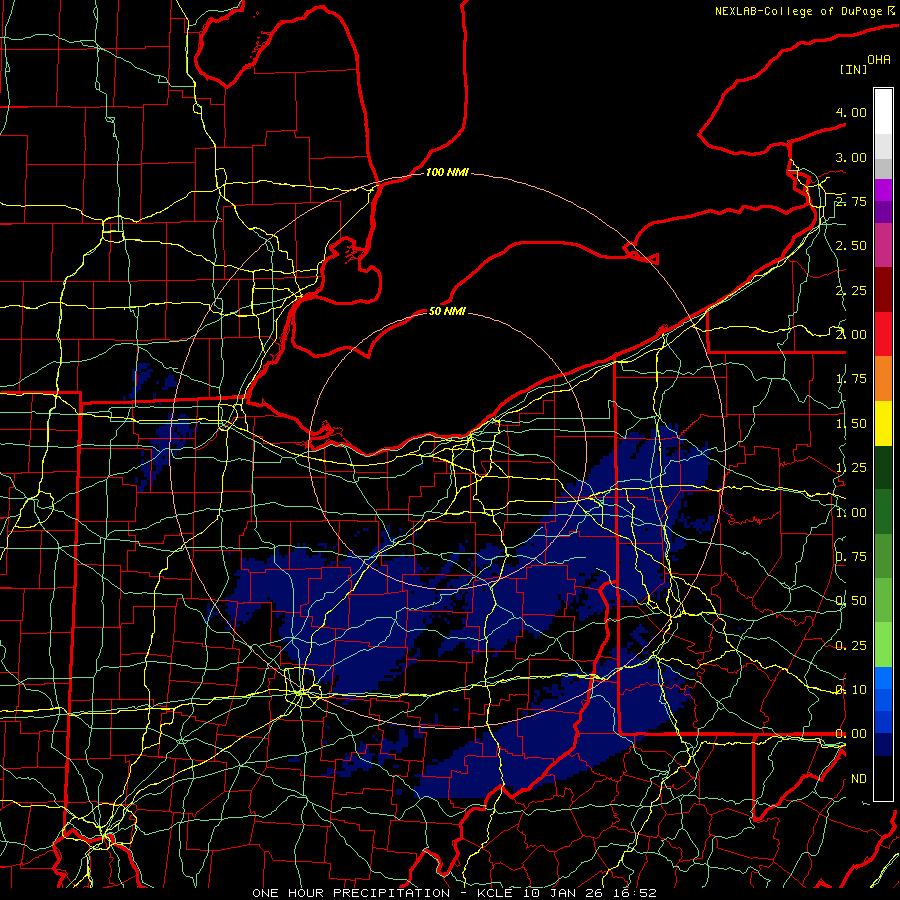Viewport: 900px width, 900px height.
Task: Click the 16:52 timestamp
Action: (634, 893)
